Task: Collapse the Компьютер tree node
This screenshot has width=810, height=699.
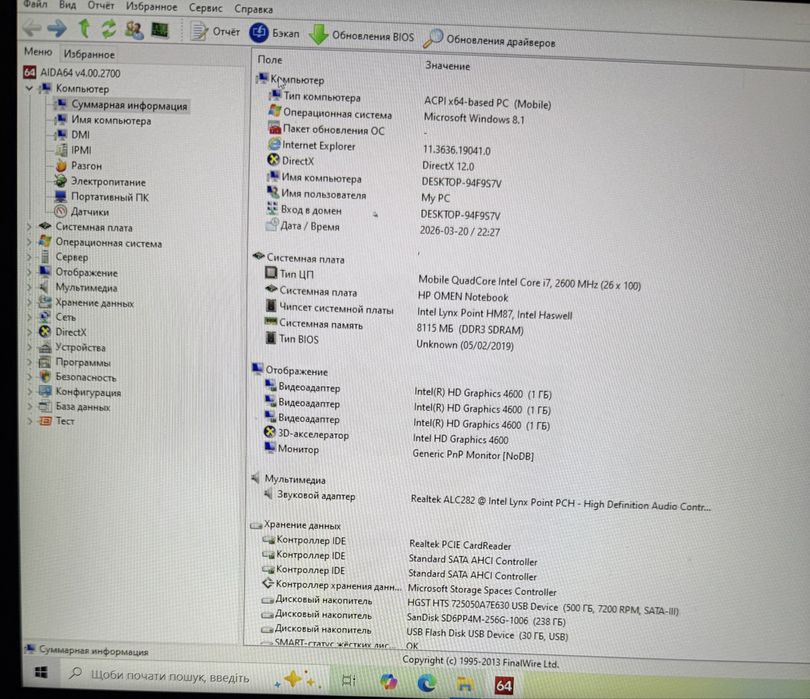Action: point(30,88)
